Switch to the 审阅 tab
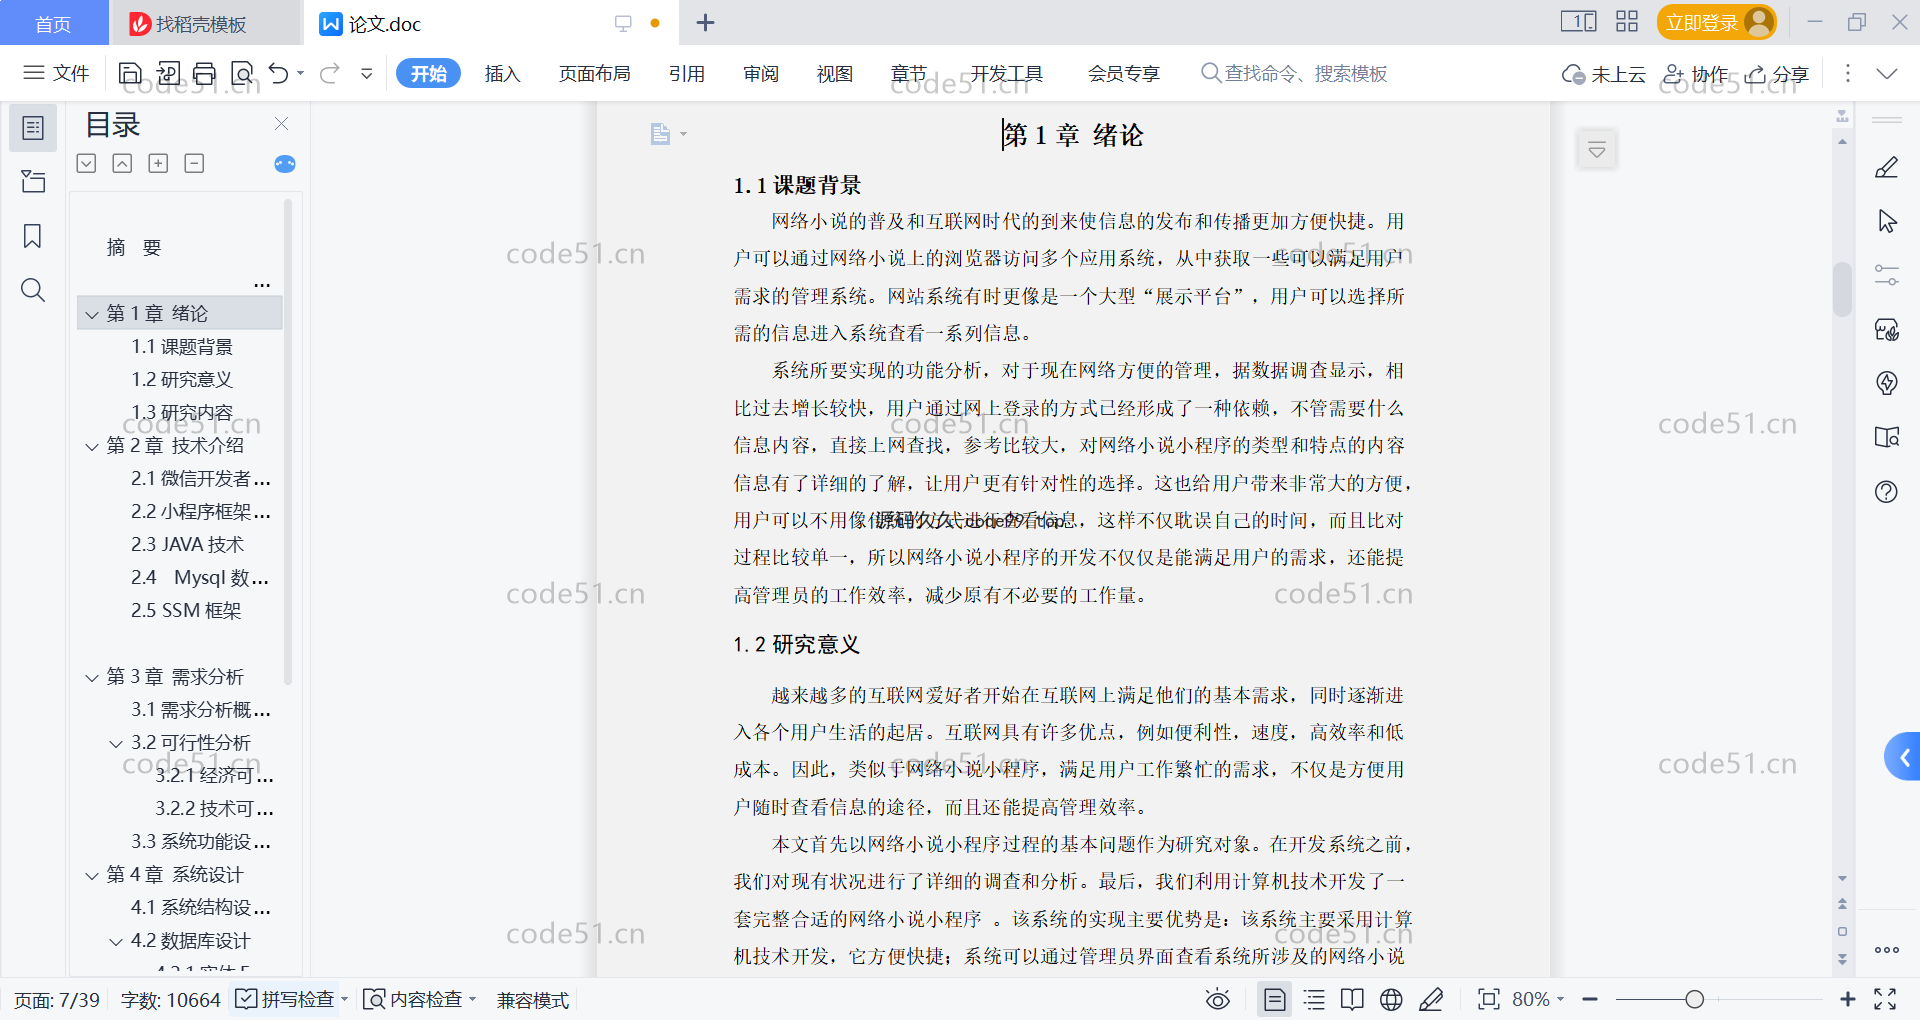 (761, 73)
